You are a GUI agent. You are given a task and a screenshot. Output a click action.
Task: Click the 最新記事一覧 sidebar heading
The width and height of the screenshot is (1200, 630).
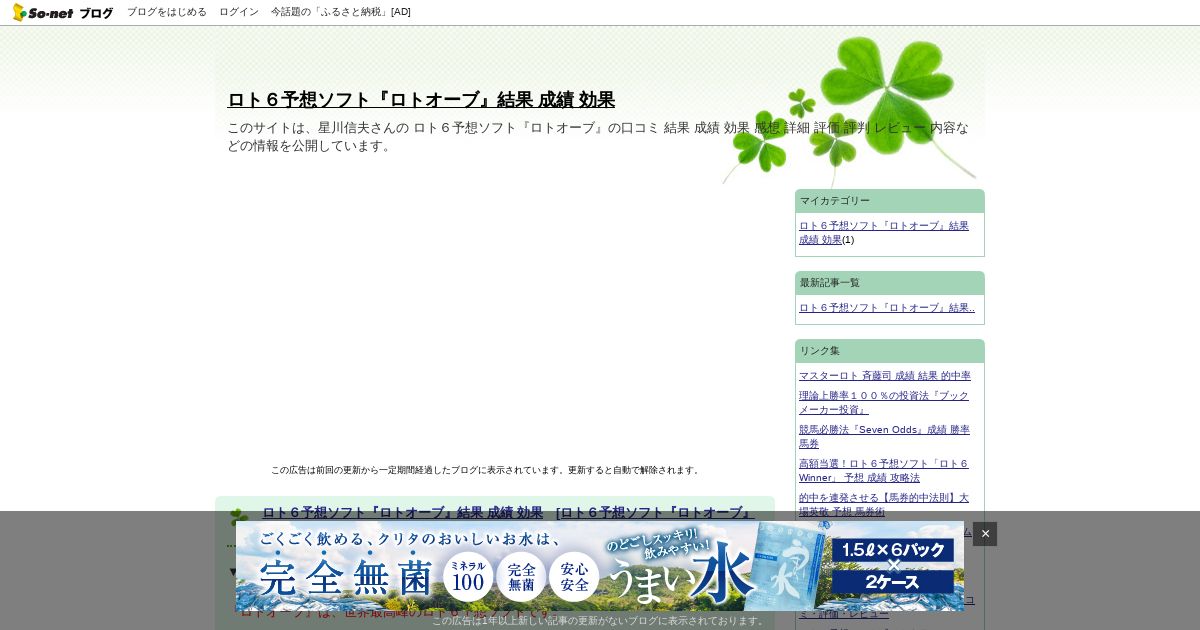coord(890,283)
